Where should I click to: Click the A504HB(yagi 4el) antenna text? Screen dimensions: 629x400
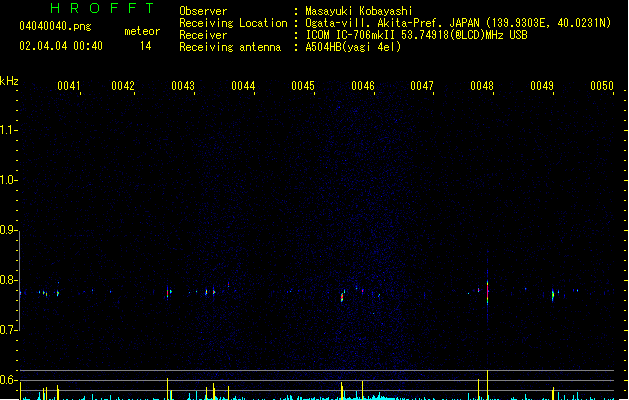[353, 47]
